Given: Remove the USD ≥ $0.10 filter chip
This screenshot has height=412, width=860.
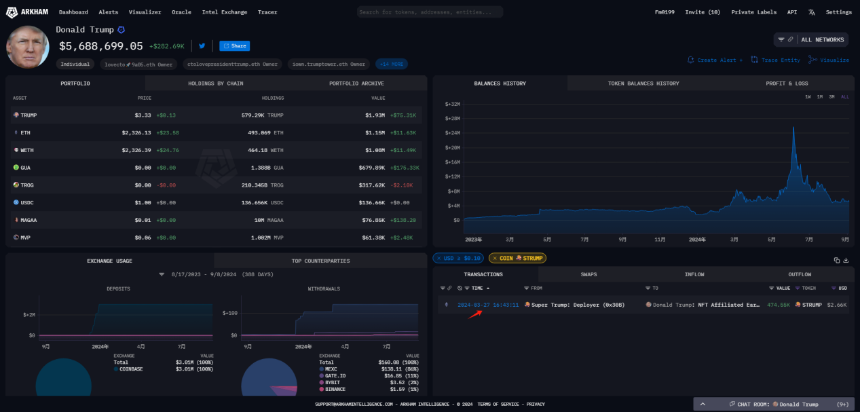Looking at the screenshot, I should point(439,258).
